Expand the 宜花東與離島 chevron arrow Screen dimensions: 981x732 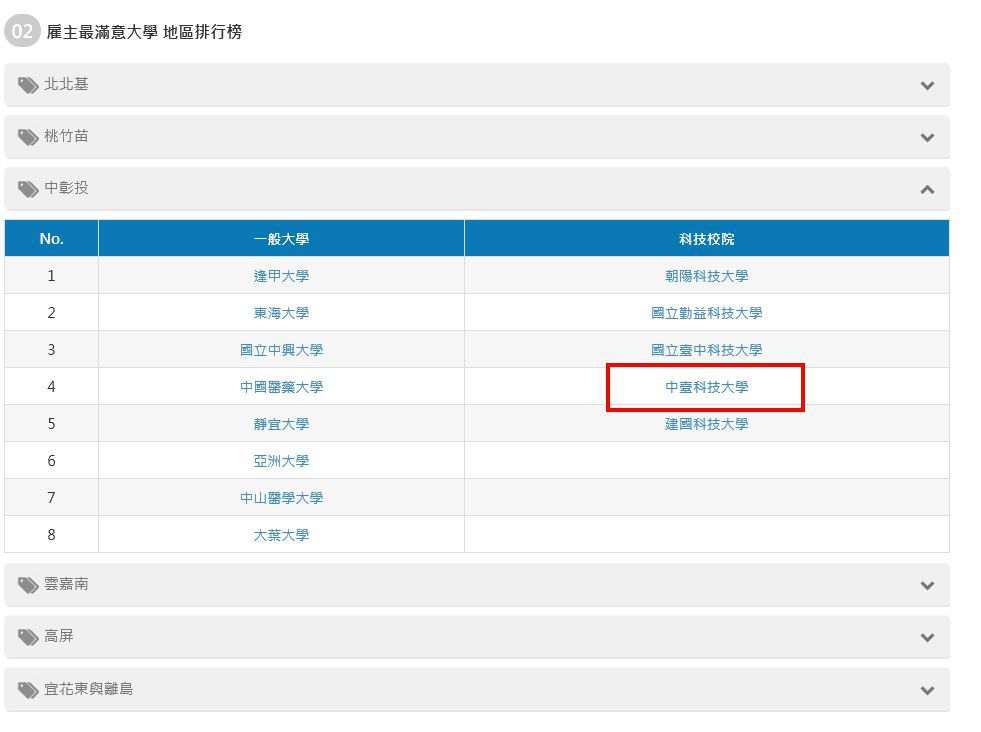click(927, 690)
